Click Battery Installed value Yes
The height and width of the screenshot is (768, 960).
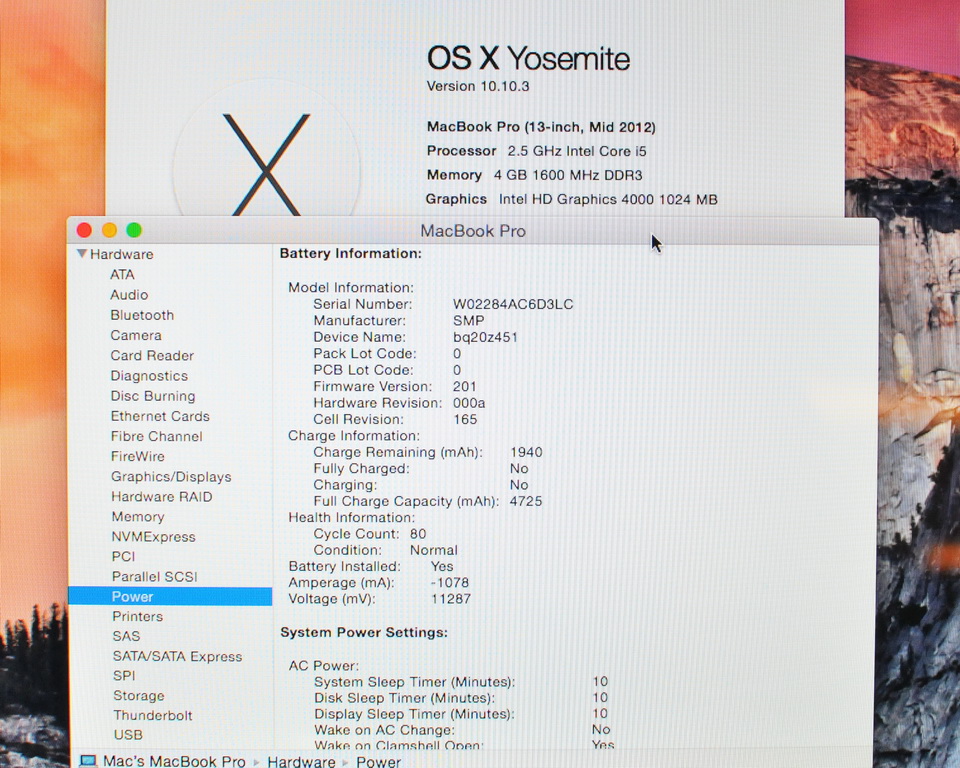442,567
